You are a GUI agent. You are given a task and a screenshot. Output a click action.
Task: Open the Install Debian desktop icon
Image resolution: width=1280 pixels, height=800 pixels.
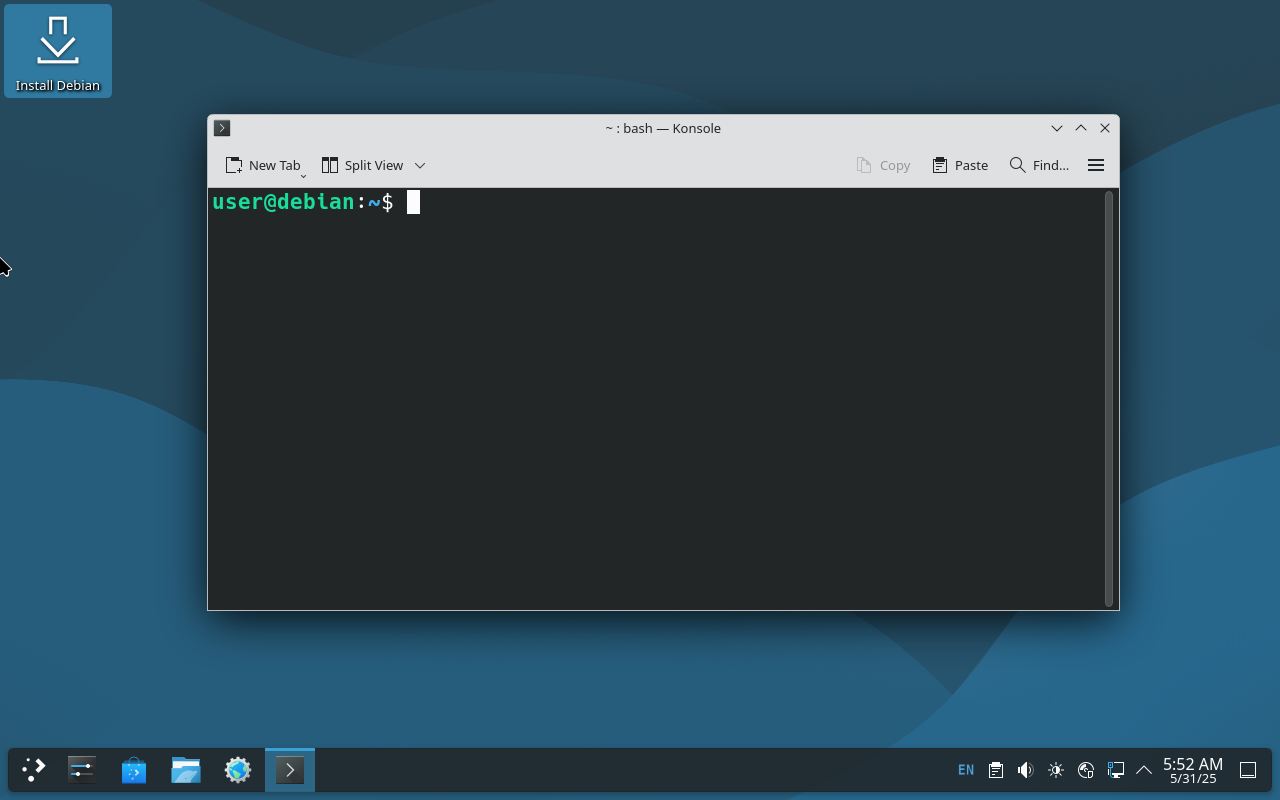pyautogui.click(x=58, y=51)
